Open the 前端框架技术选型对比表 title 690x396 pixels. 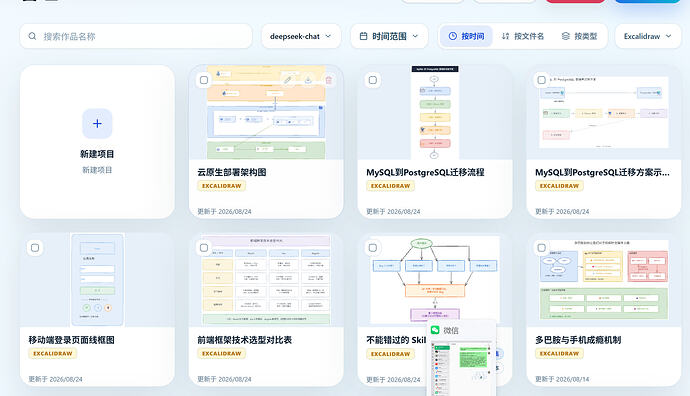[245, 340]
